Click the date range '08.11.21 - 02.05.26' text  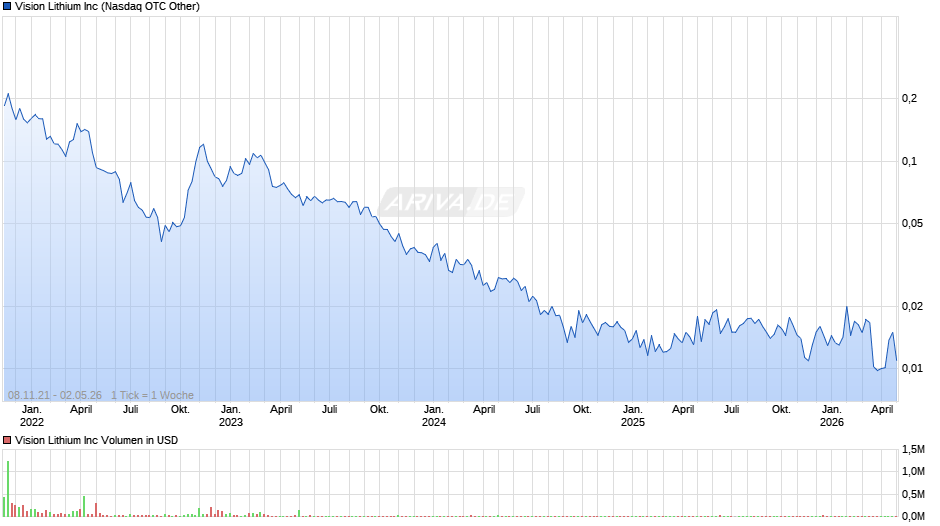point(55,395)
